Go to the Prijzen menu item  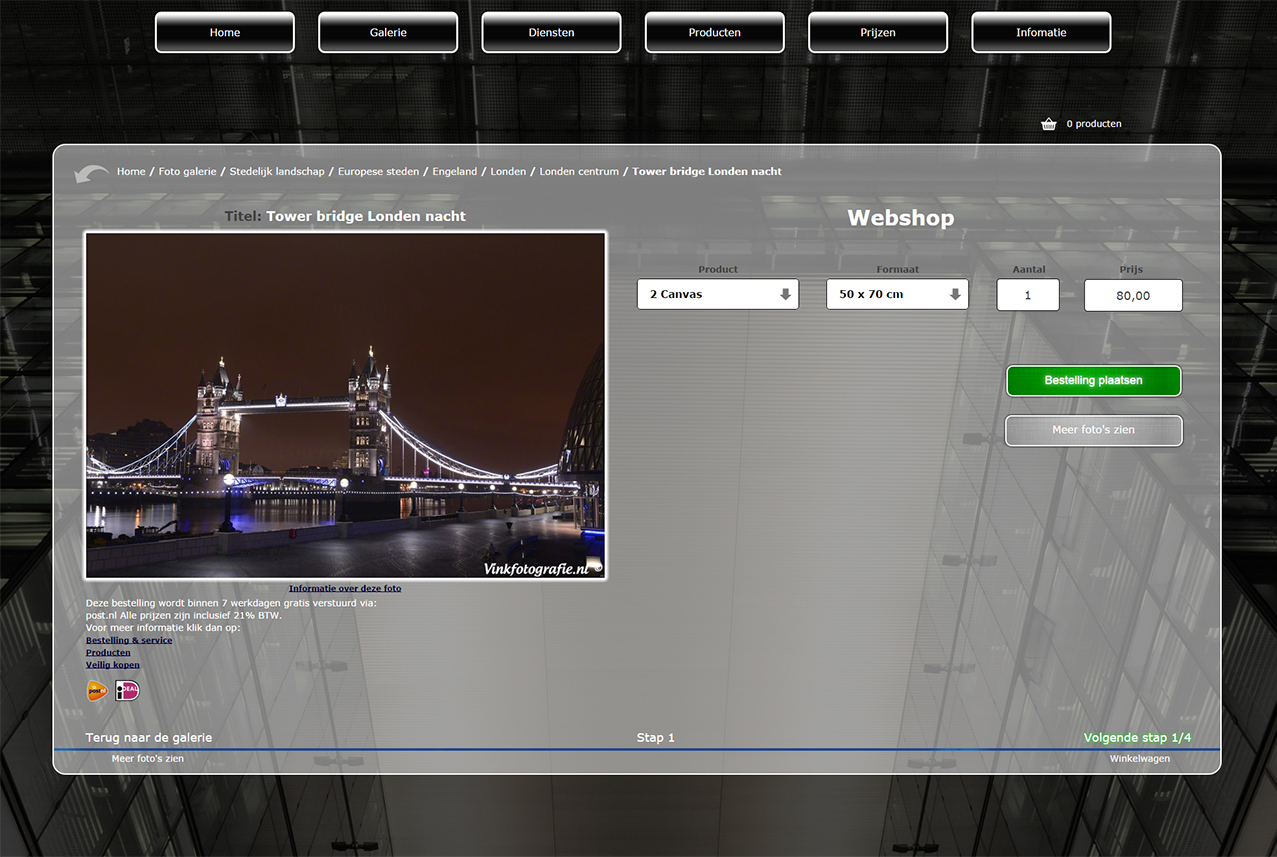[x=877, y=32]
